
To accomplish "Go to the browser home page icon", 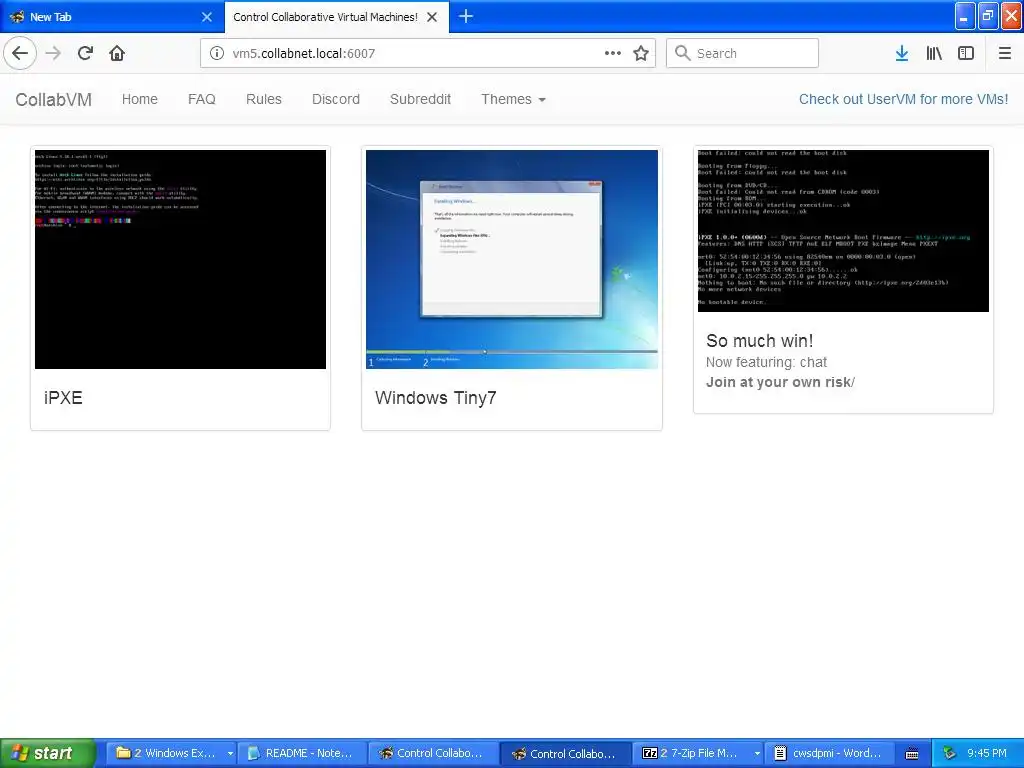I will pyautogui.click(x=117, y=53).
